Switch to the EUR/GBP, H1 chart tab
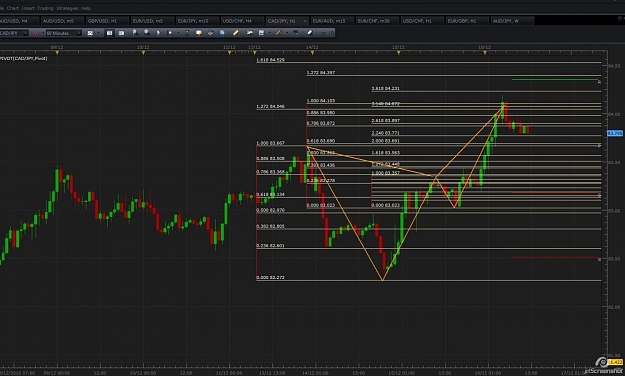Viewport: 625px width, 376px height. click(467, 21)
